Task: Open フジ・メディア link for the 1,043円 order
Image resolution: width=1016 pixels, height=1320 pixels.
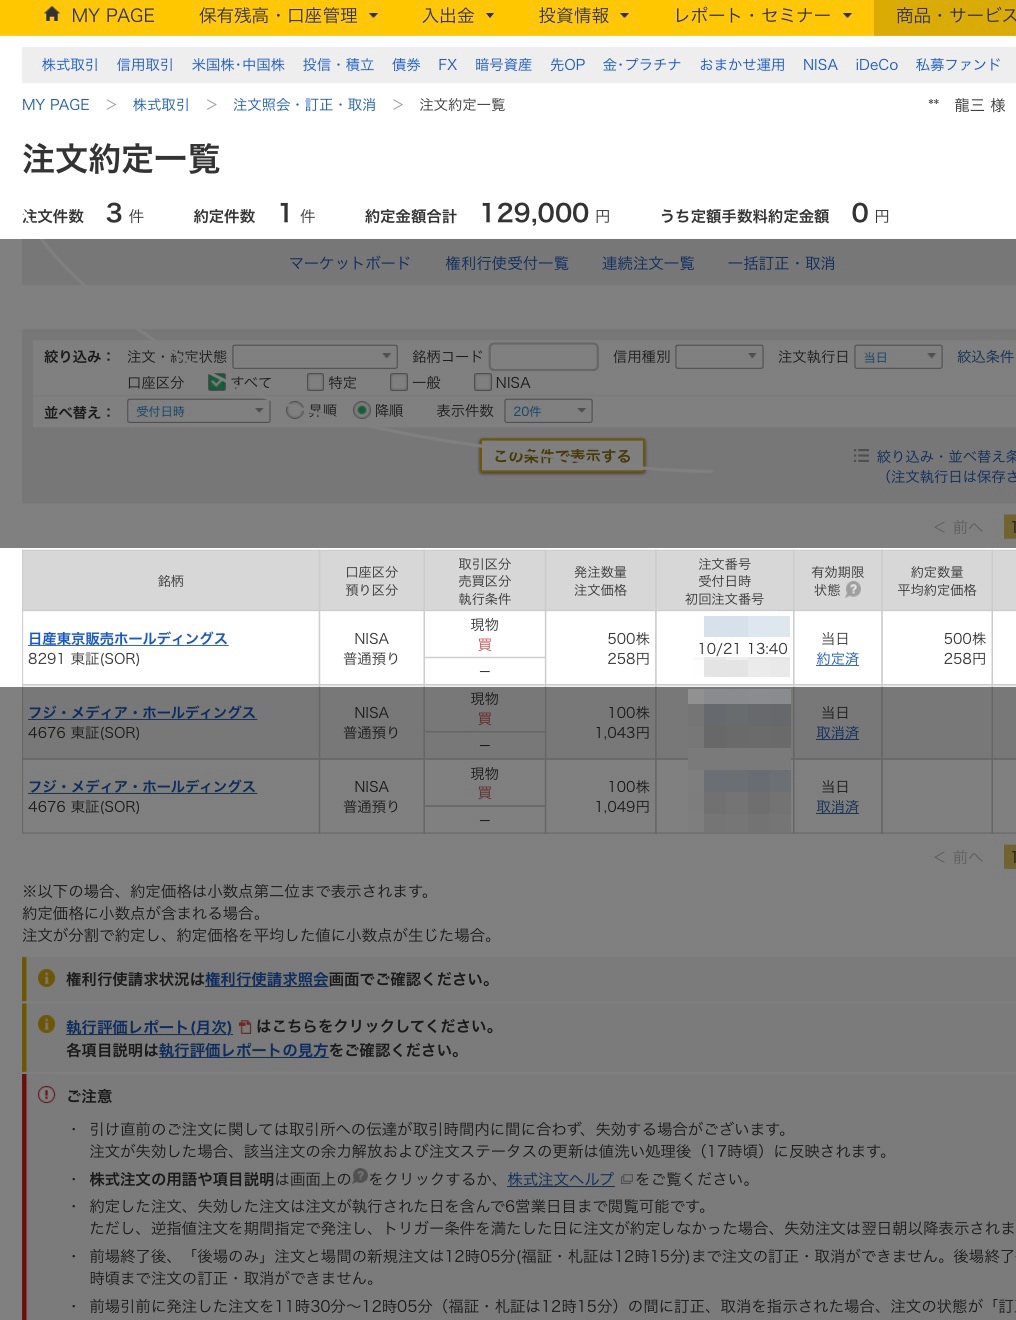Action: pos(142,713)
